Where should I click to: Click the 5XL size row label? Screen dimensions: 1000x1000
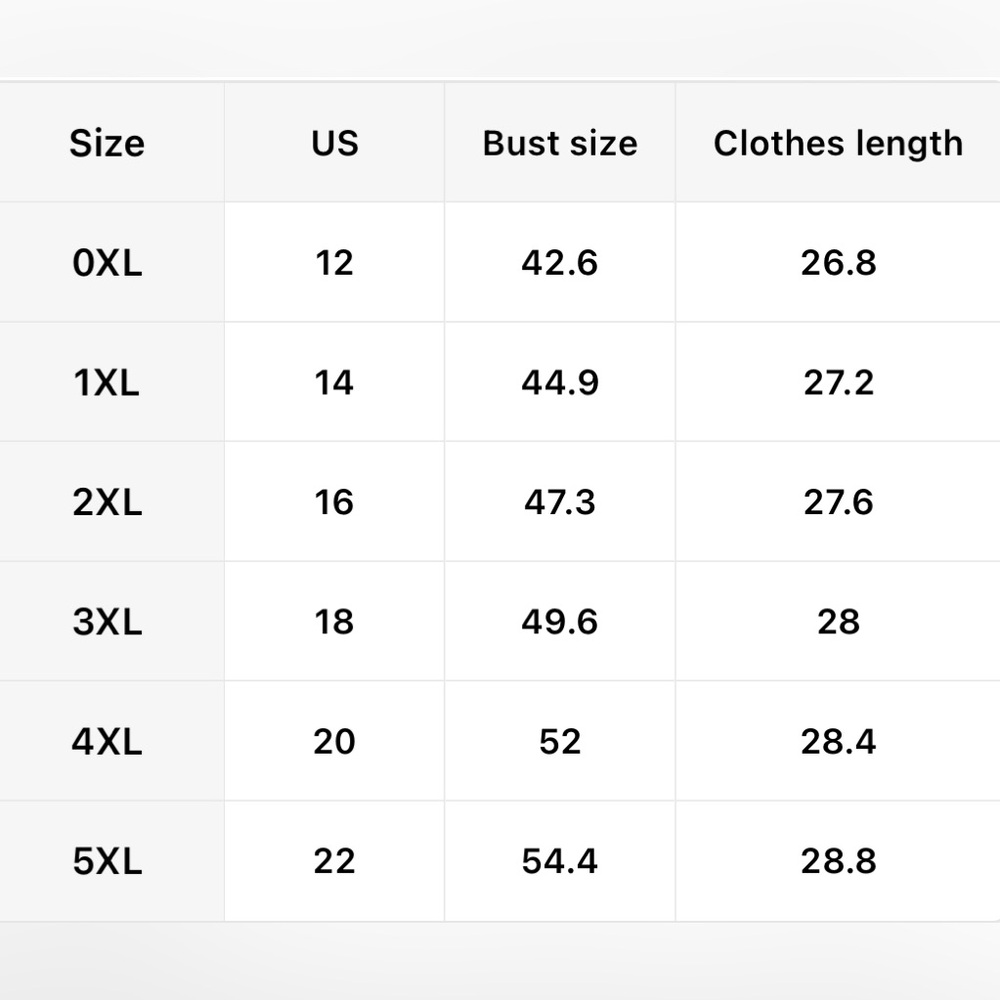(x=107, y=861)
